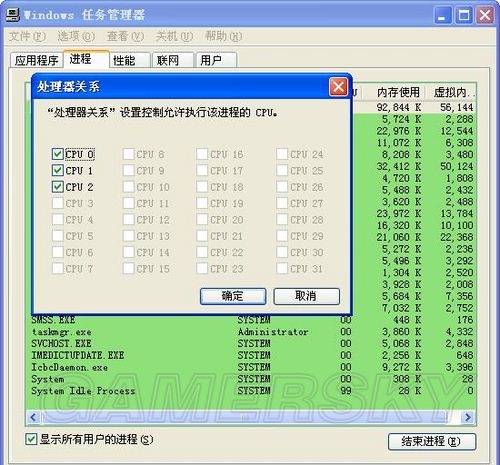500x465 pixels.
Task: Switch to the 应用程序 tab
Action: tap(36, 60)
